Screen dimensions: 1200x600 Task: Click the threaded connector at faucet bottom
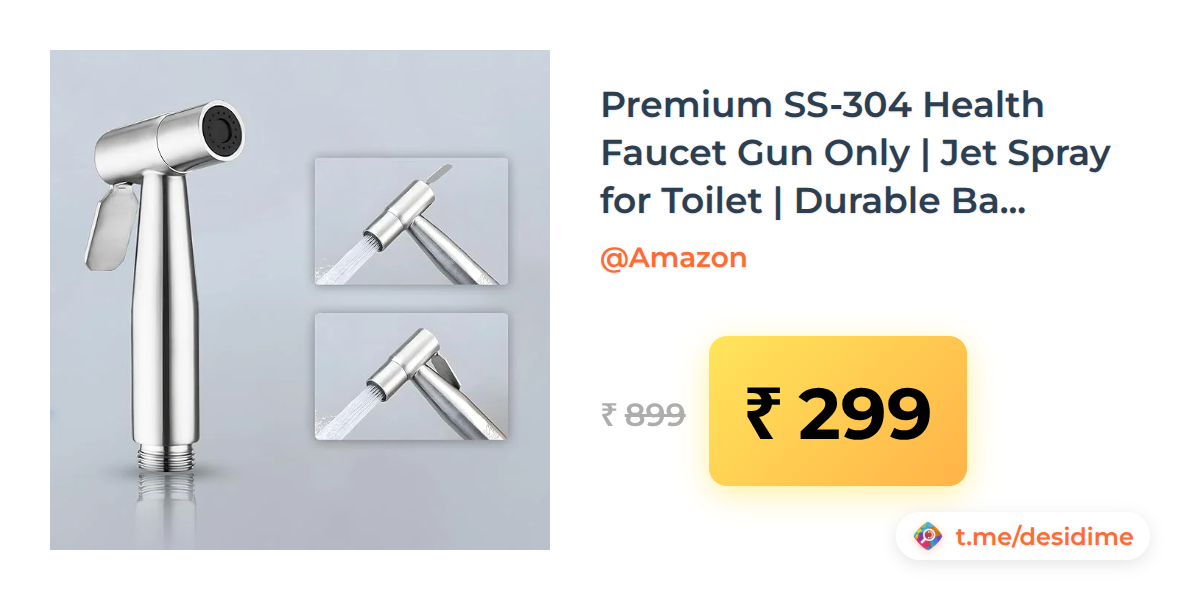coord(165,460)
